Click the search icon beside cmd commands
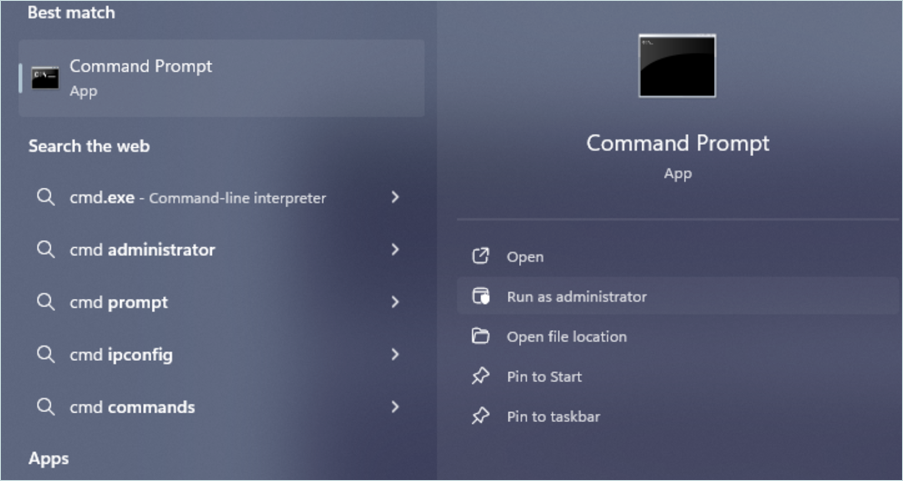903x481 pixels. 45,407
